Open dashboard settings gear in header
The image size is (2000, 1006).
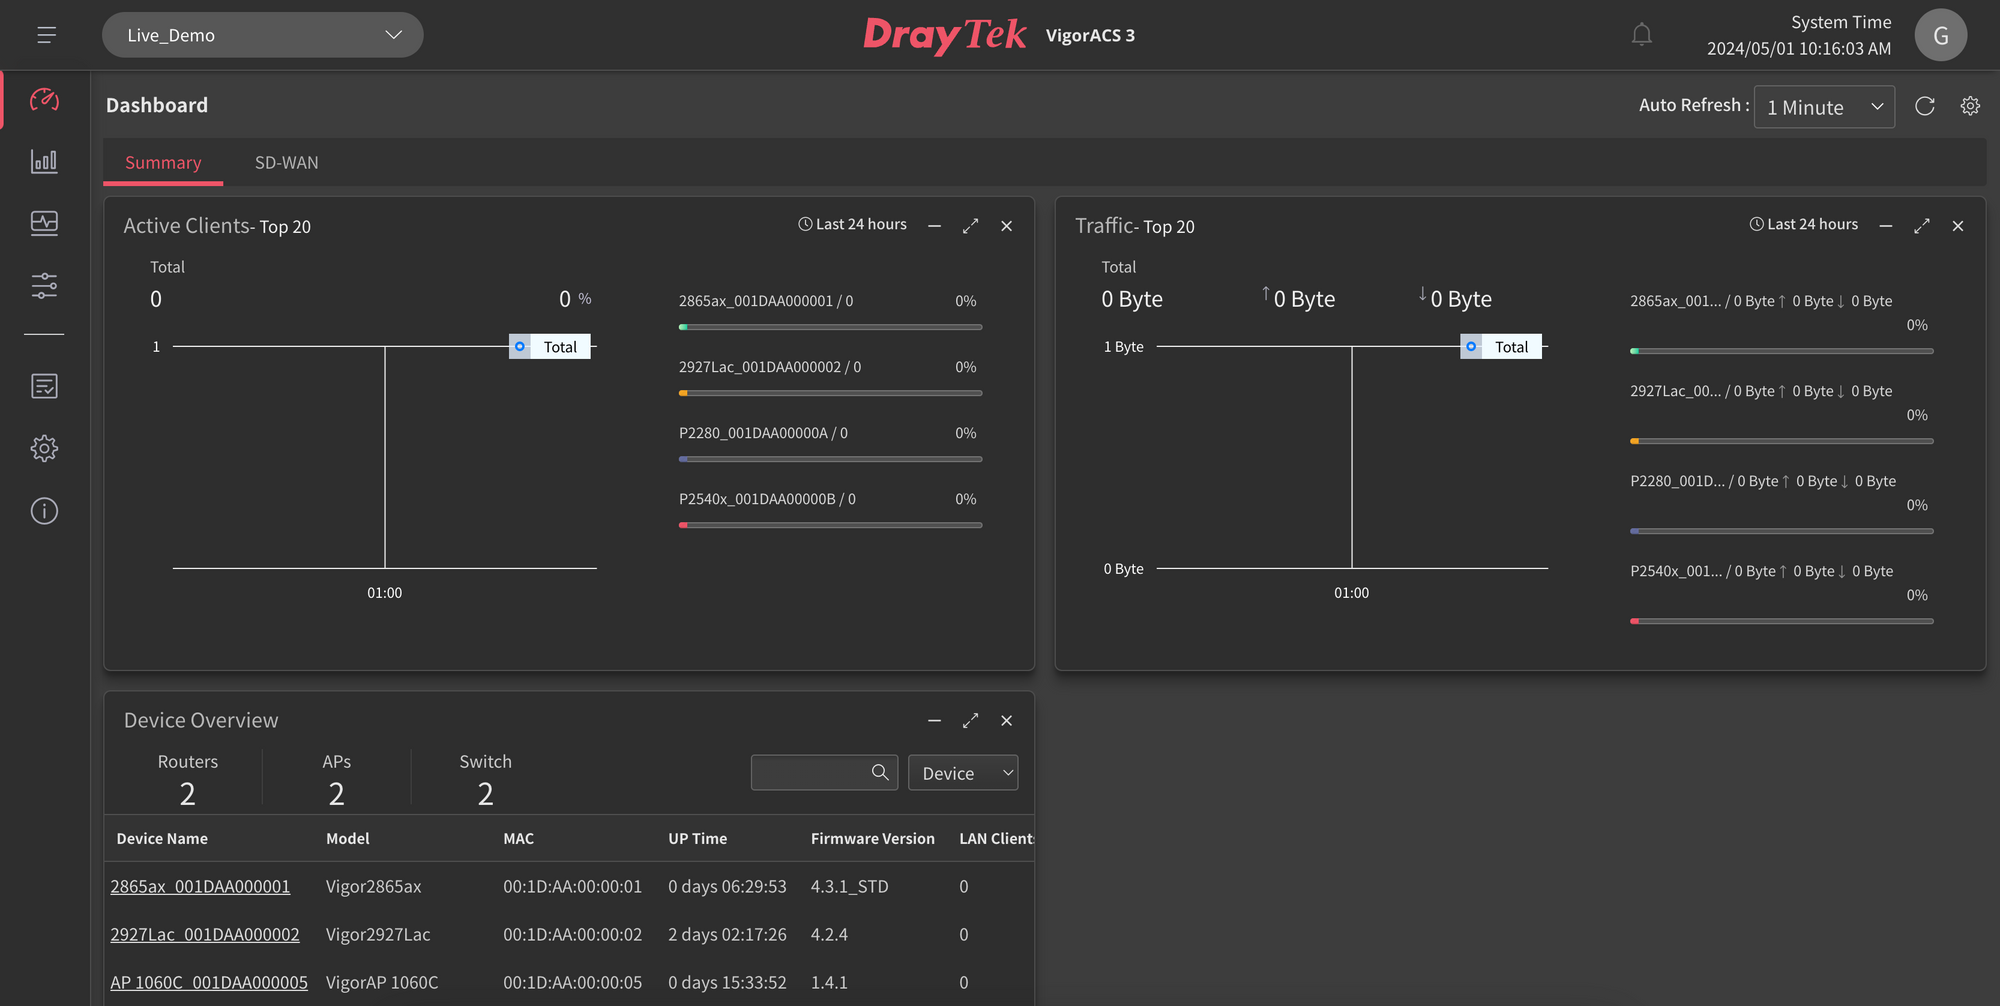pyautogui.click(x=1969, y=106)
